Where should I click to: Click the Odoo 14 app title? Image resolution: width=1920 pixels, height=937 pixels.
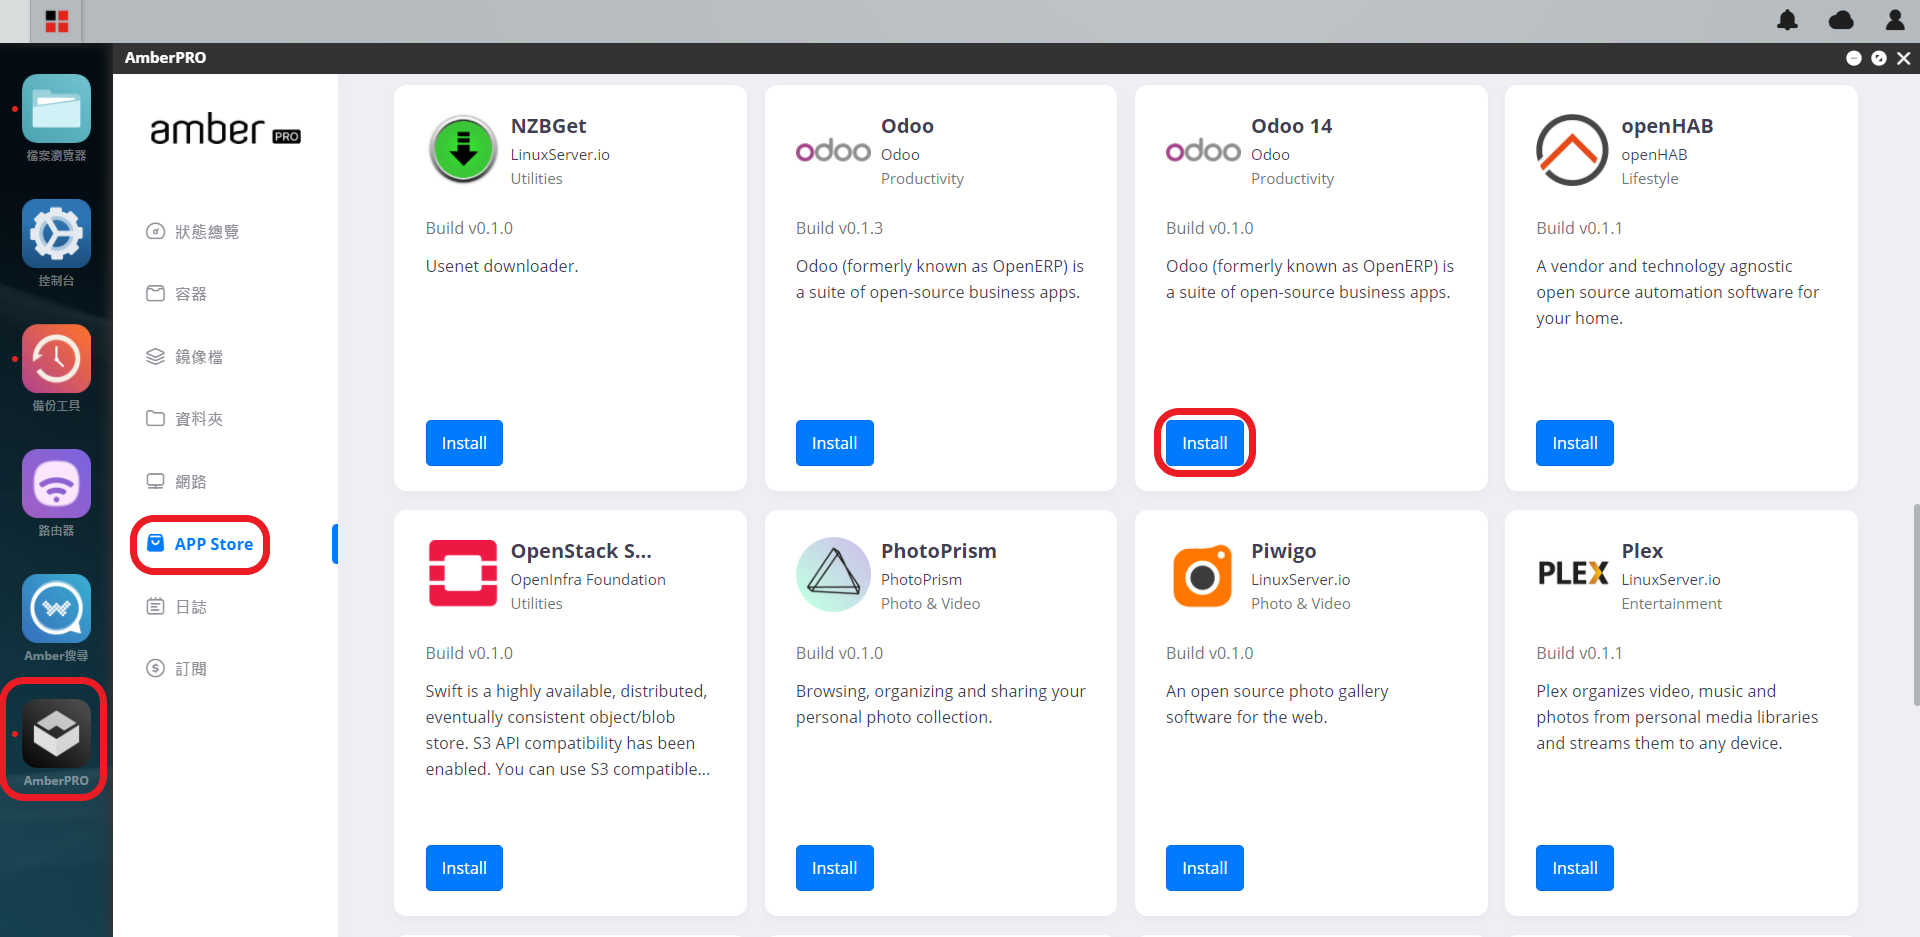click(1291, 126)
